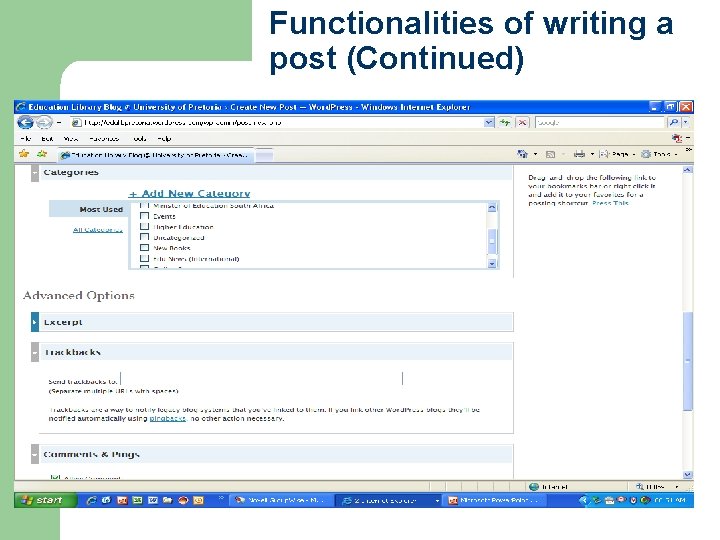This screenshot has height=540, width=720.
Task: Check the Events category checkbox
Action: pyautogui.click(x=144, y=216)
